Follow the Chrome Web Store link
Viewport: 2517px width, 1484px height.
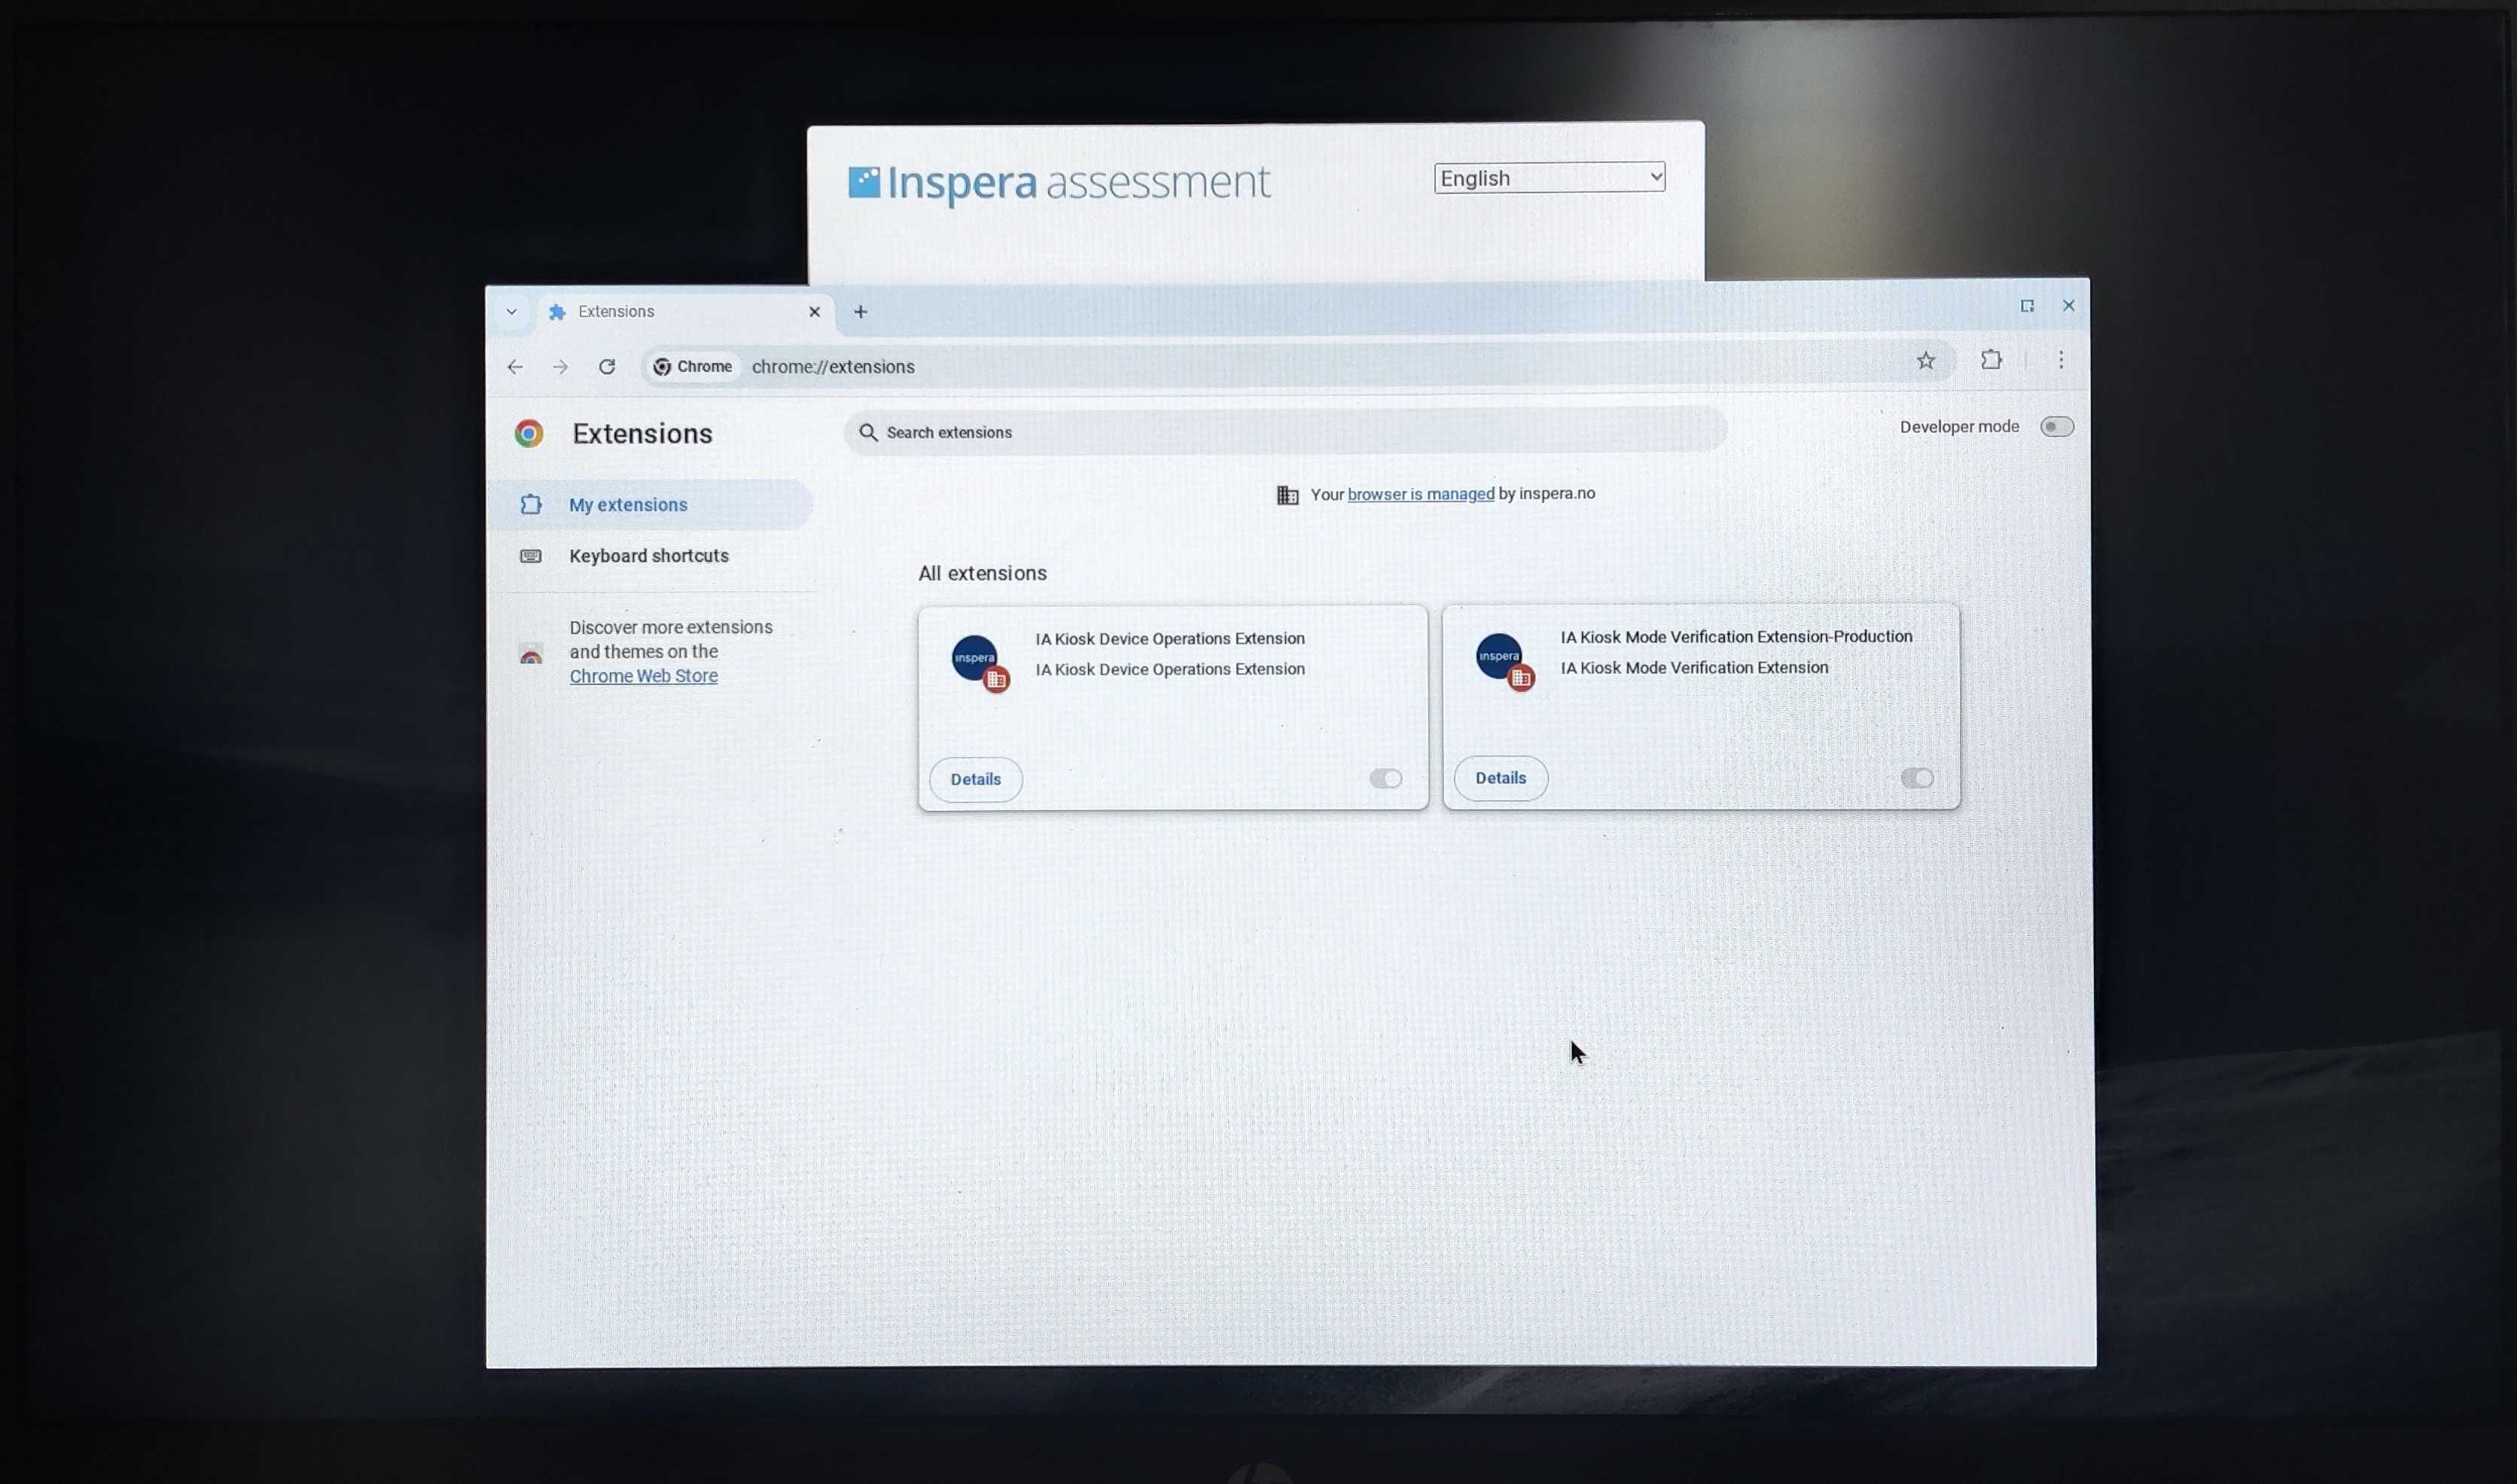(643, 676)
